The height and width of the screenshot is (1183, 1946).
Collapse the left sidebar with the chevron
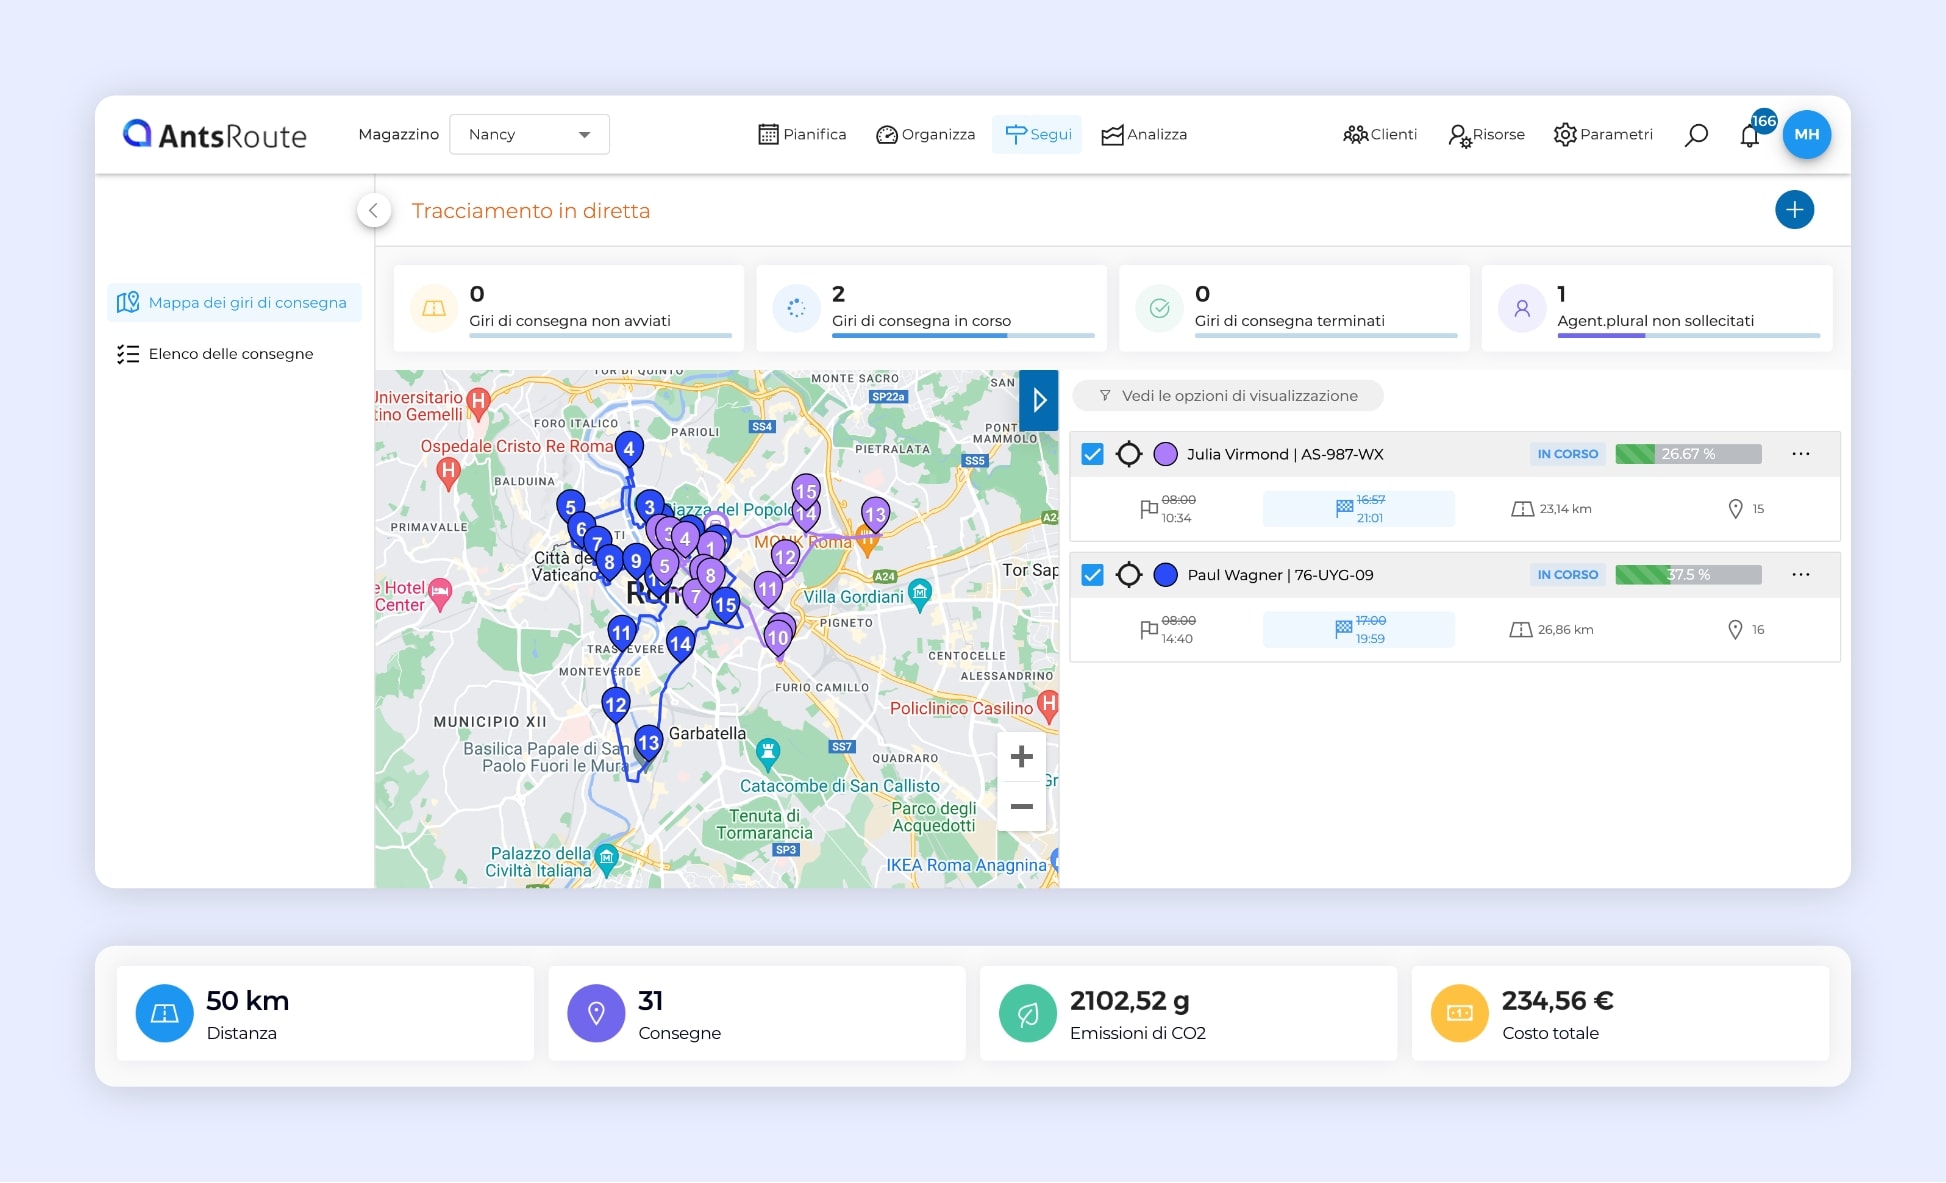tap(374, 210)
